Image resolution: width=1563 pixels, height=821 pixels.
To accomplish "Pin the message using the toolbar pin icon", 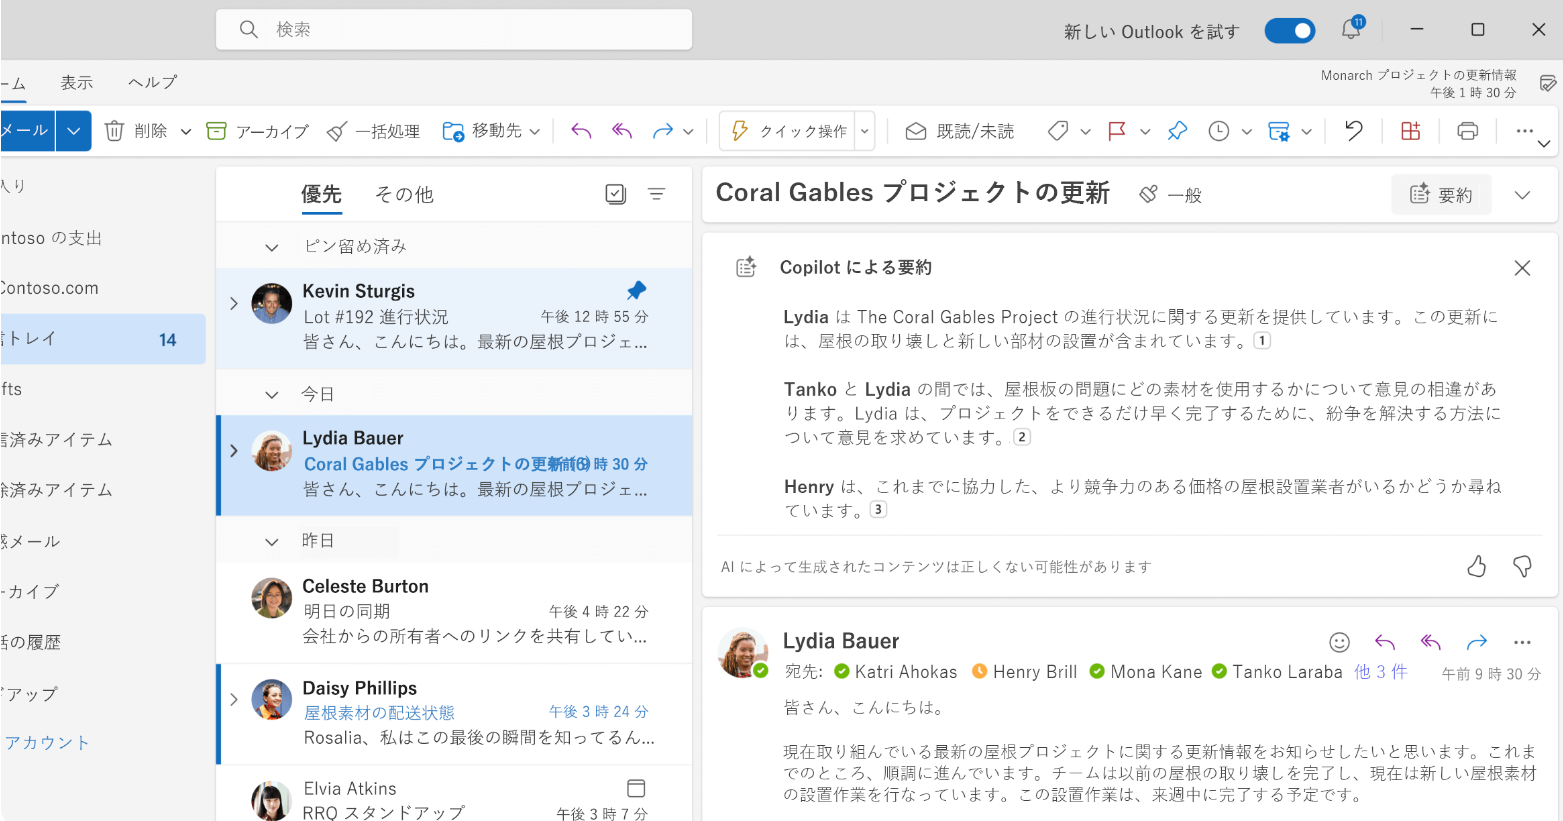I will point(1177,131).
